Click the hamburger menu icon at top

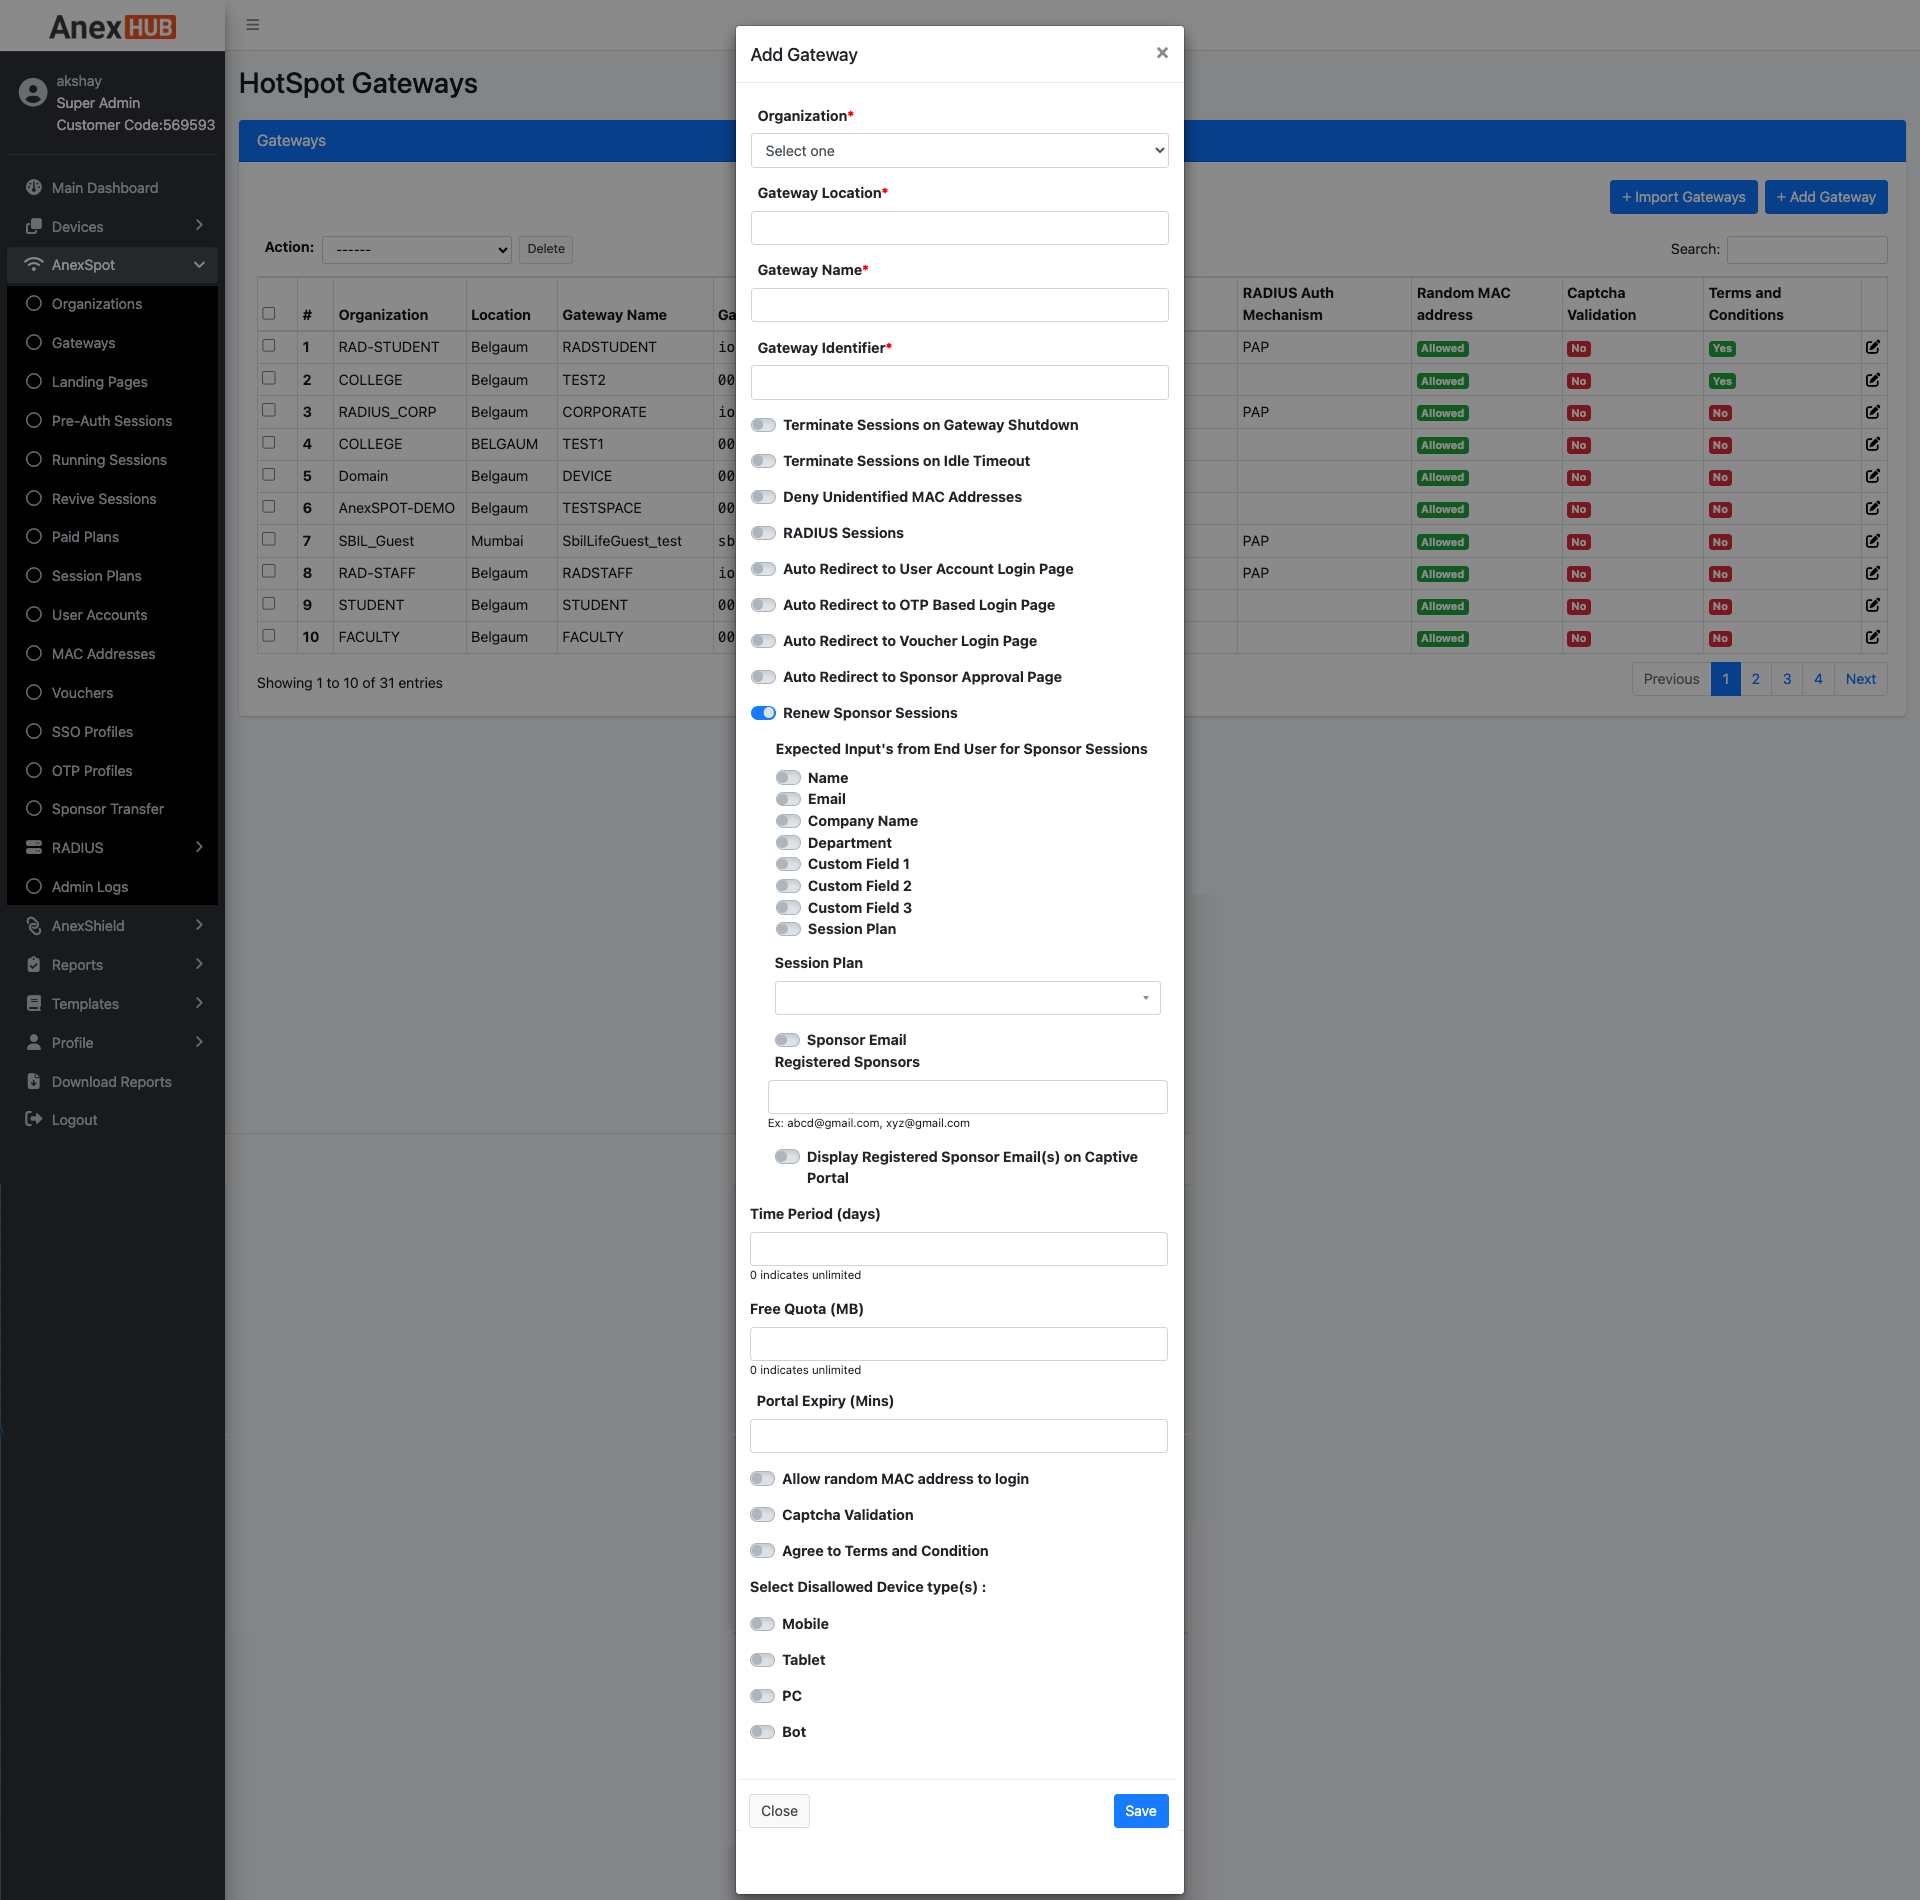(x=252, y=24)
